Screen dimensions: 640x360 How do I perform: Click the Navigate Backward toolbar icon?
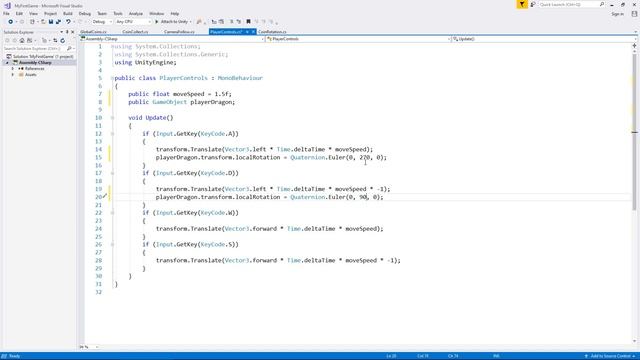[10, 22]
